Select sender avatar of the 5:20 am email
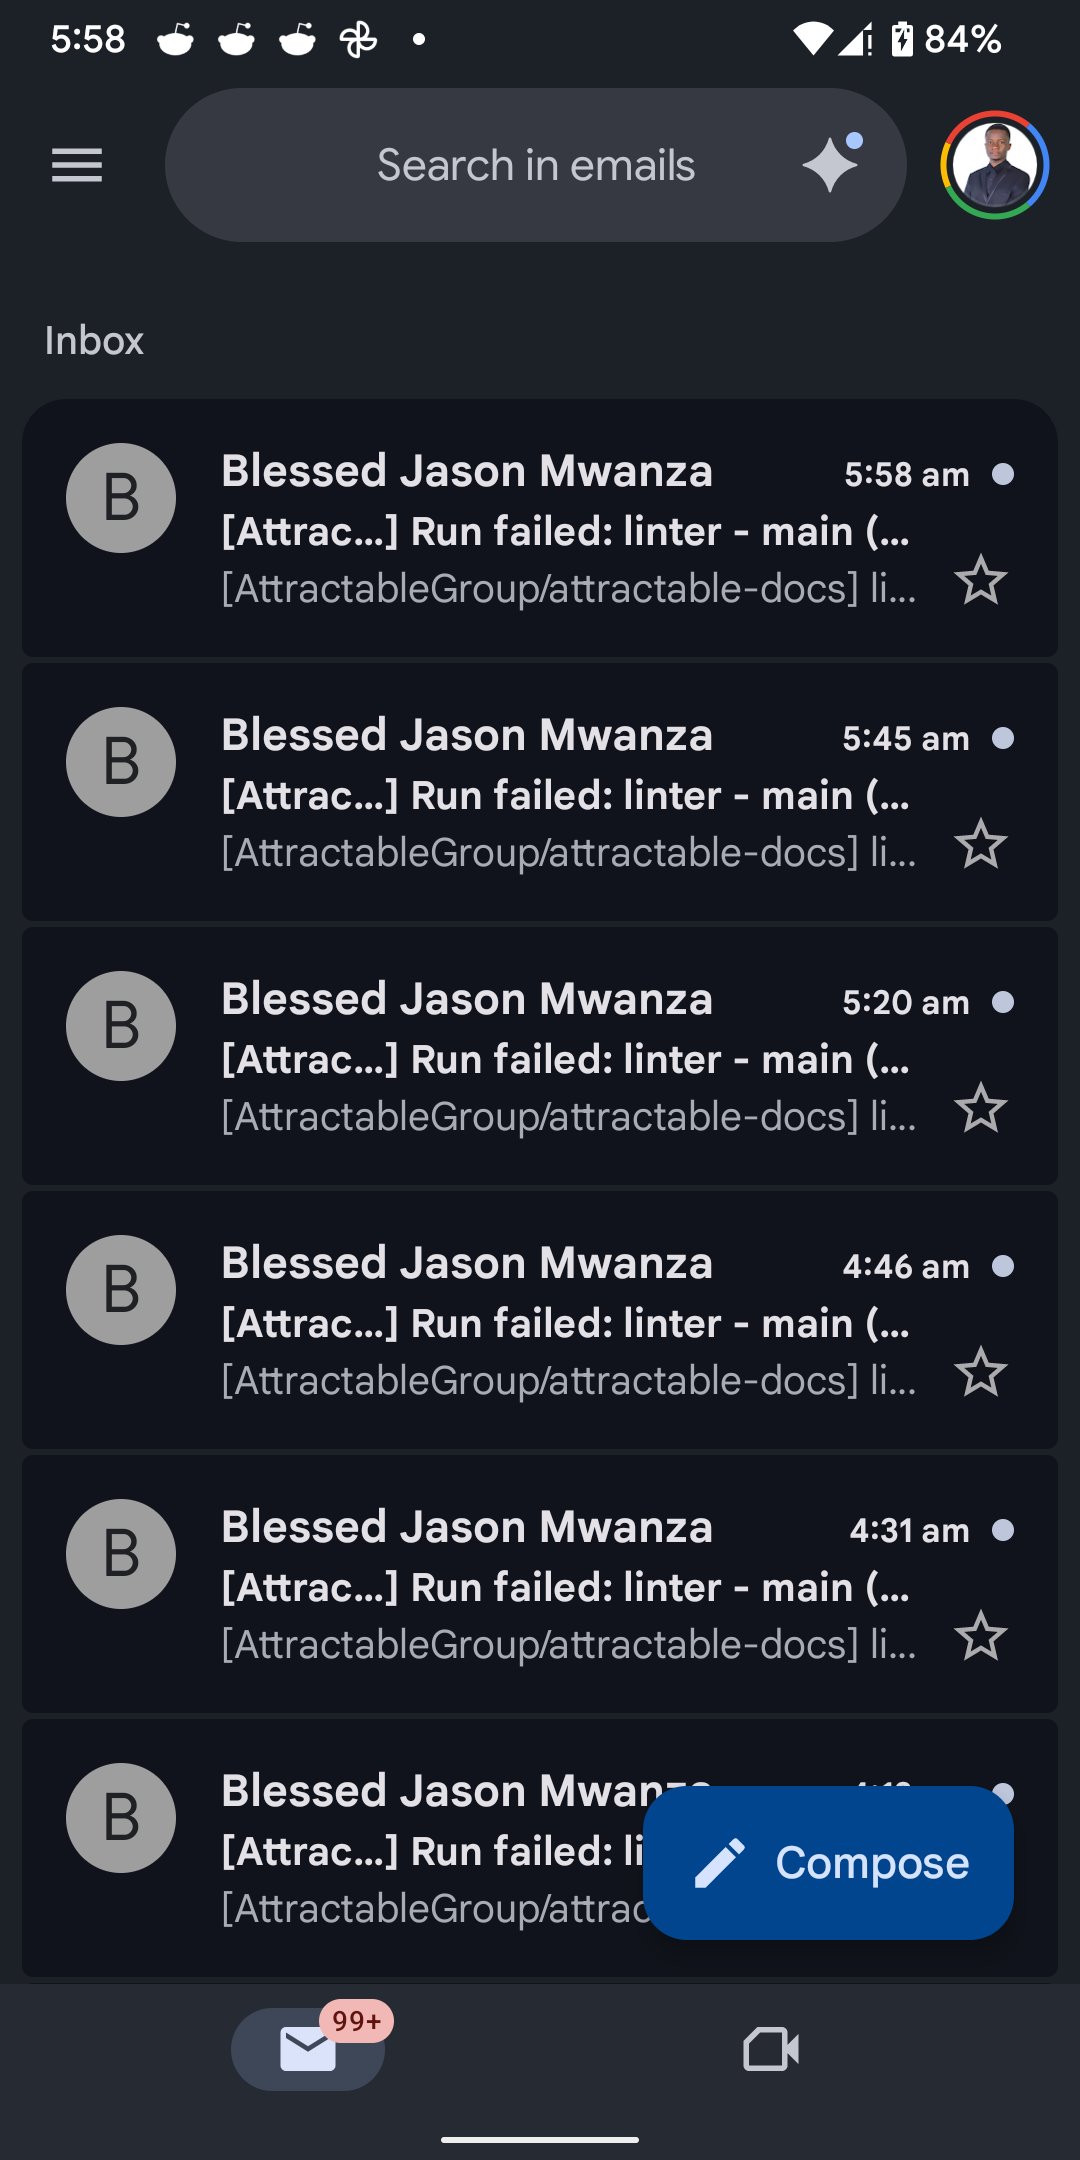Image resolution: width=1080 pixels, height=2160 pixels. click(x=121, y=1026)
